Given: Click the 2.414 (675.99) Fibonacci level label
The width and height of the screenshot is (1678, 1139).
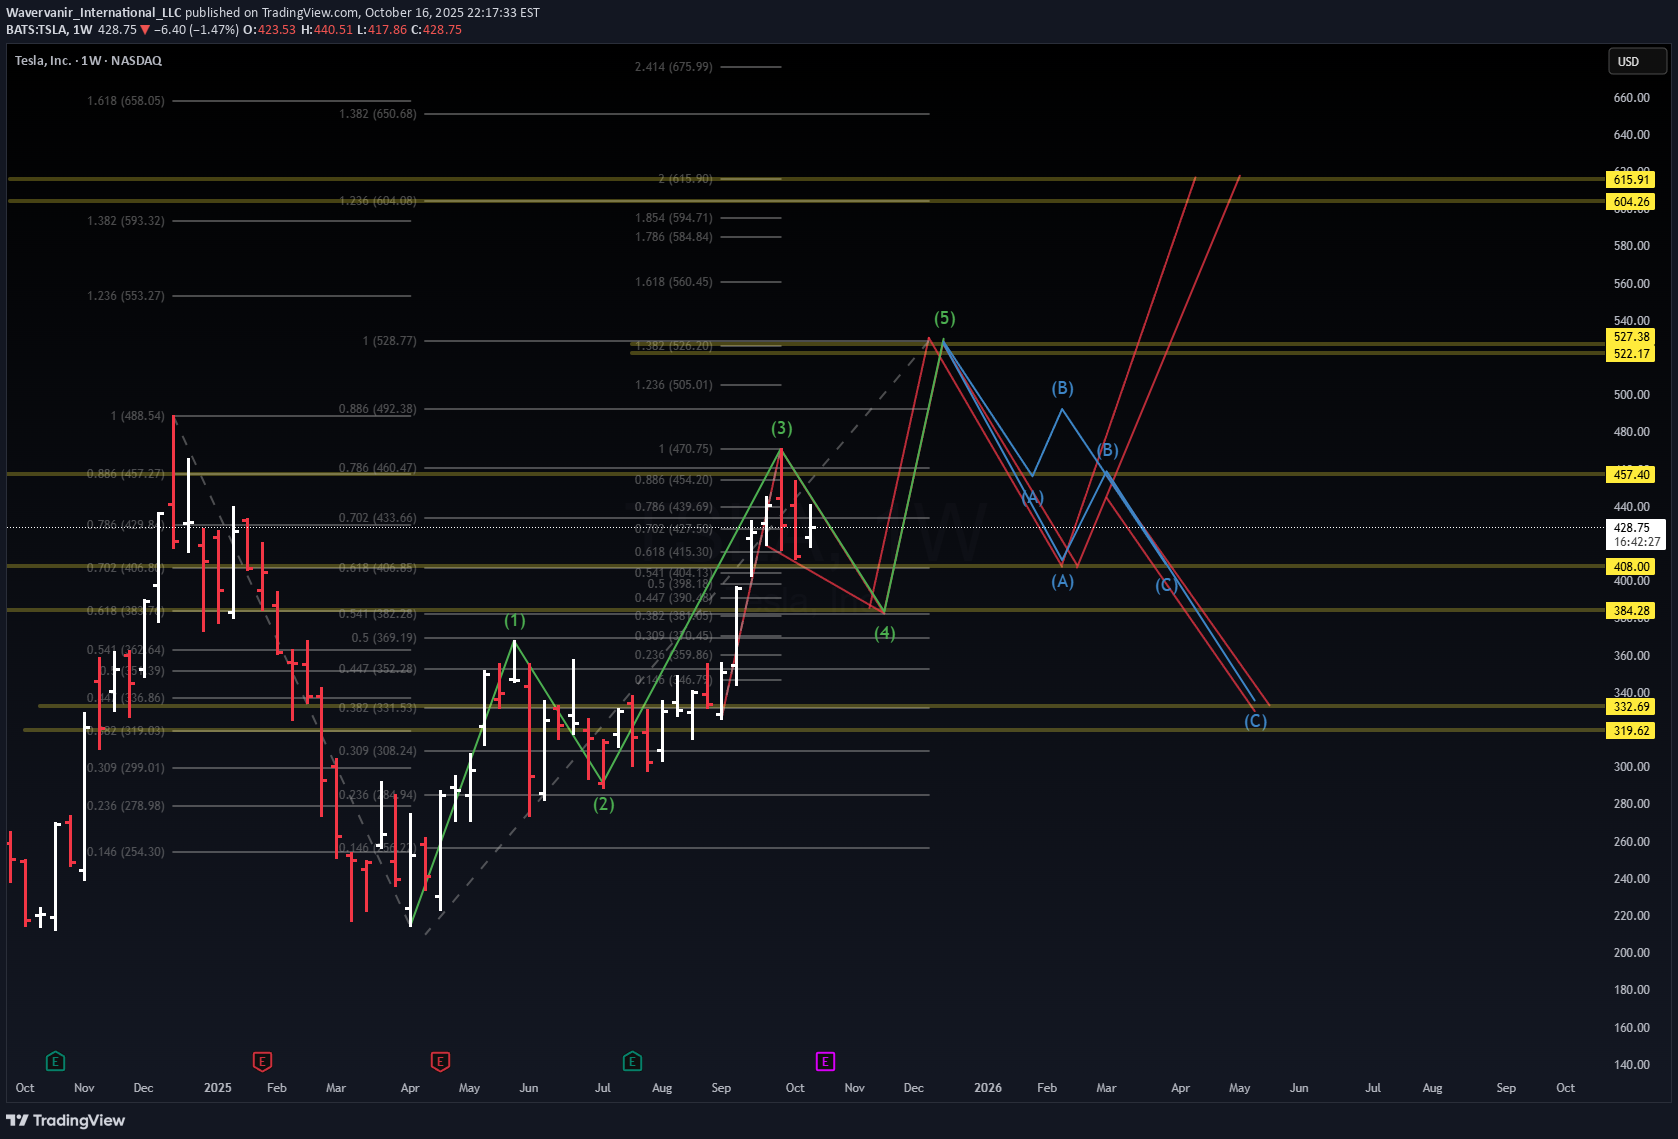Looking at the screenshot, I should [673, 67].
